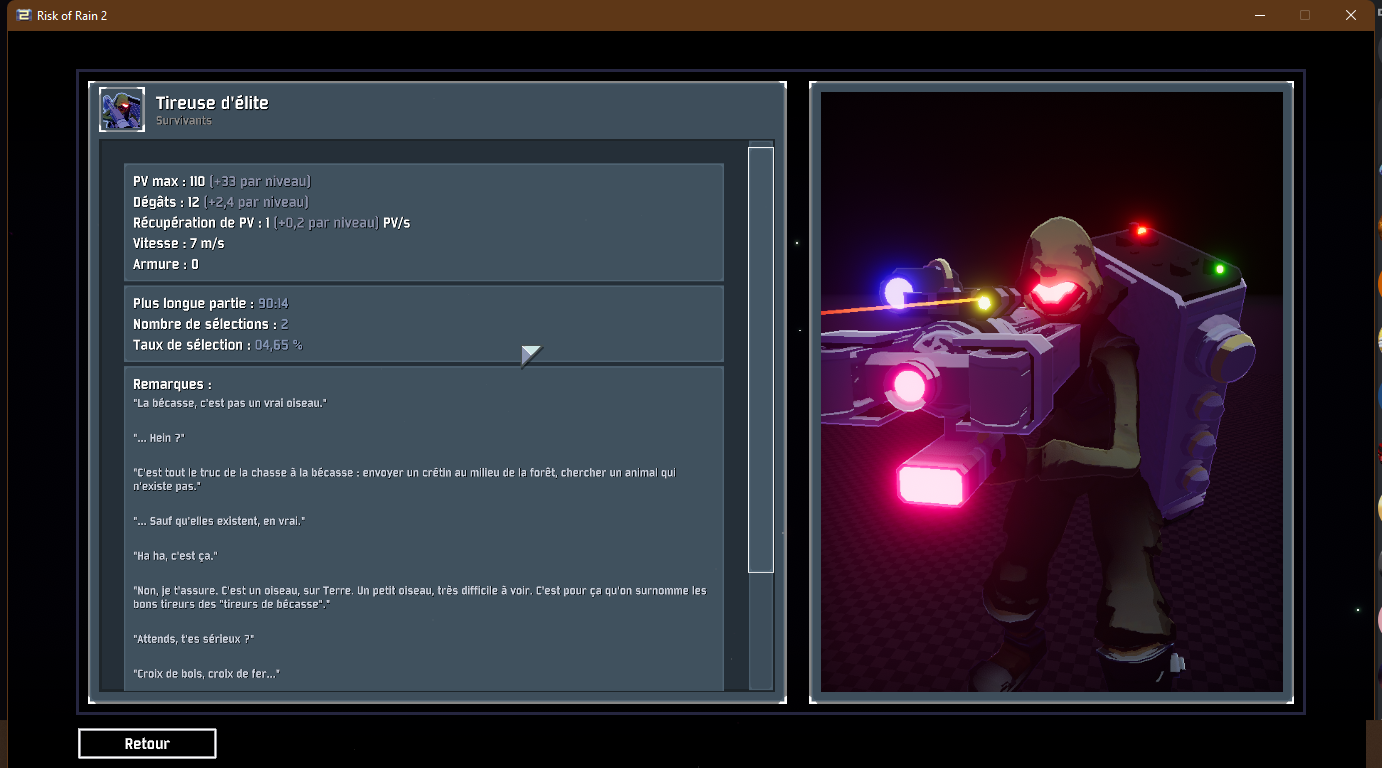The width and height of the screenshot is (1382, 768).
Task: Click the Vitesse stat line
Action: tap(178, 244)
